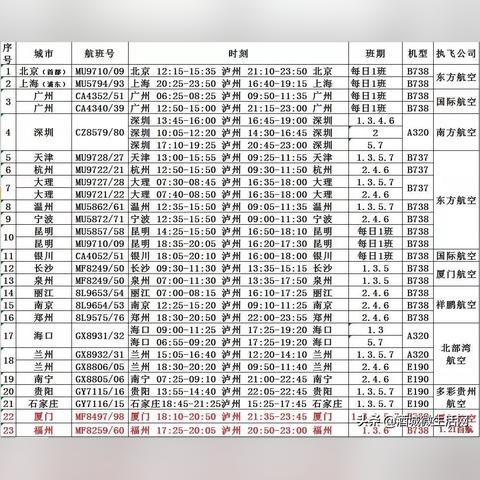Select flight number GX8931/32
Screen dimensions: 480x480
click(100, 336)
